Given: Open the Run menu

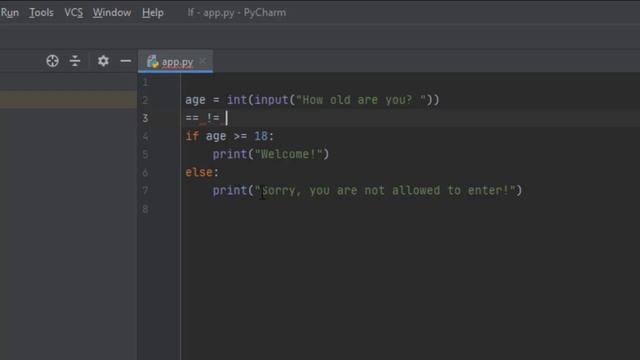Looking at the screenshot, I should click(x=9, y=13).
